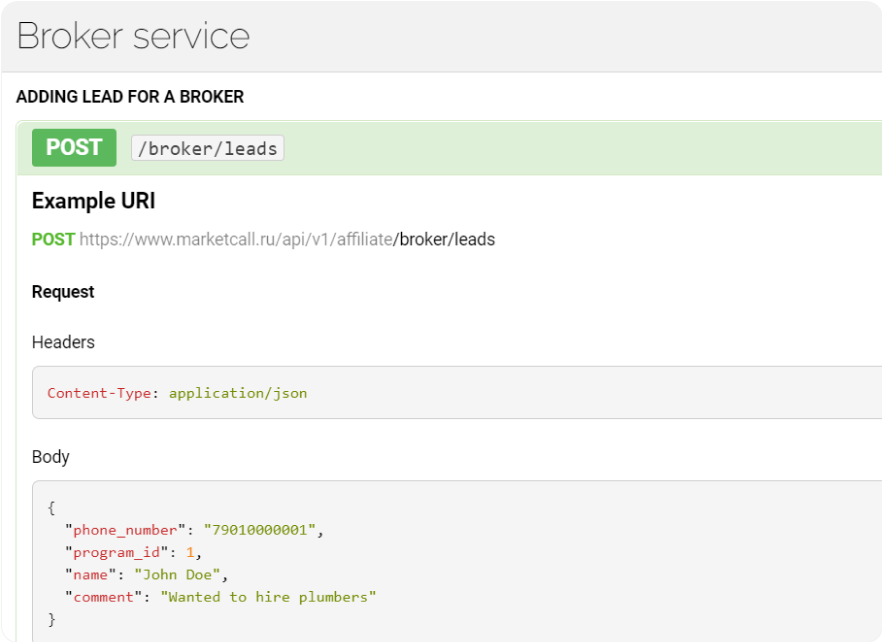Click the bold /broker/leads URI suffix
This screenshot has width=882, height=642.
pyautogui.click(x=444, y=240)
